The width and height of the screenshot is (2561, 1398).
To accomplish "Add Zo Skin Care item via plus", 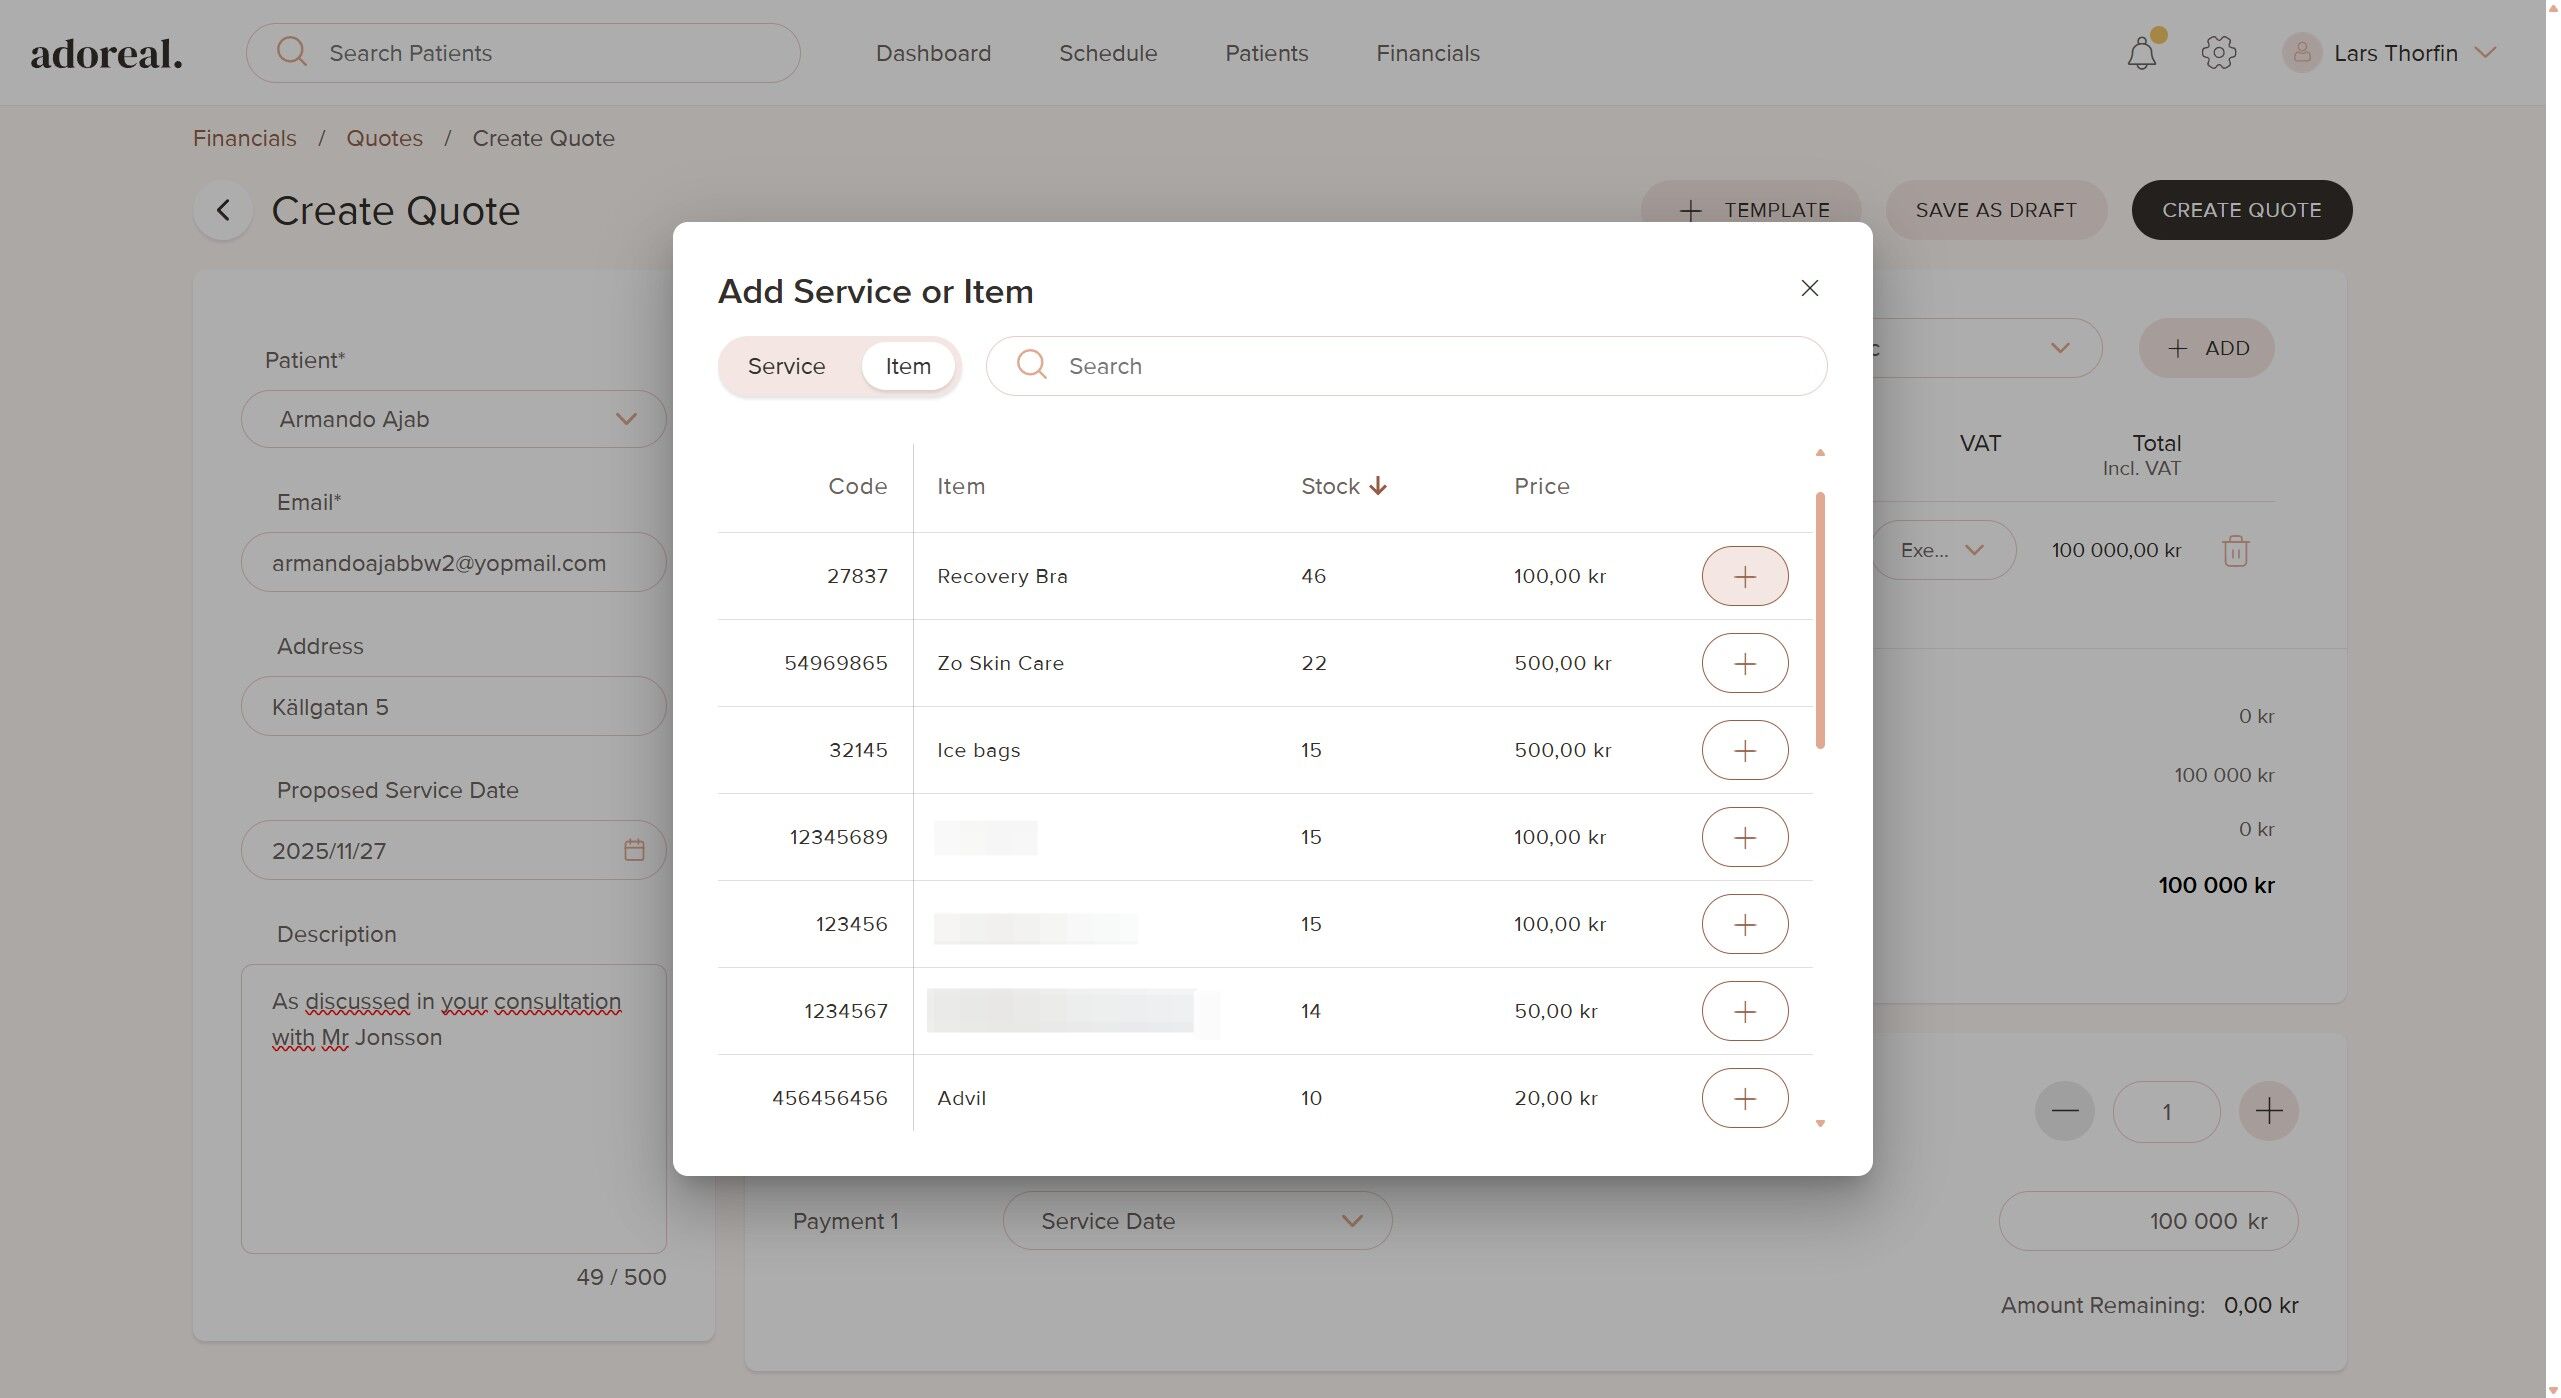I will tap(1744, 663).
